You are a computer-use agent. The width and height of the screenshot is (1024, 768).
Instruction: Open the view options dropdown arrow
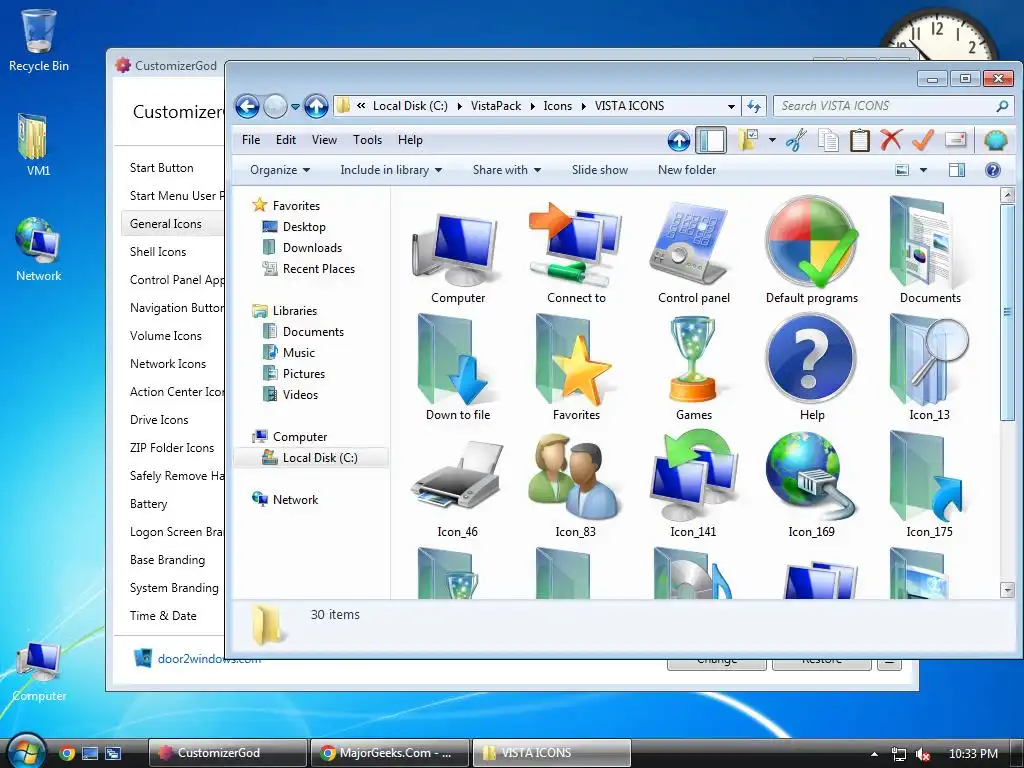(923, 170)
